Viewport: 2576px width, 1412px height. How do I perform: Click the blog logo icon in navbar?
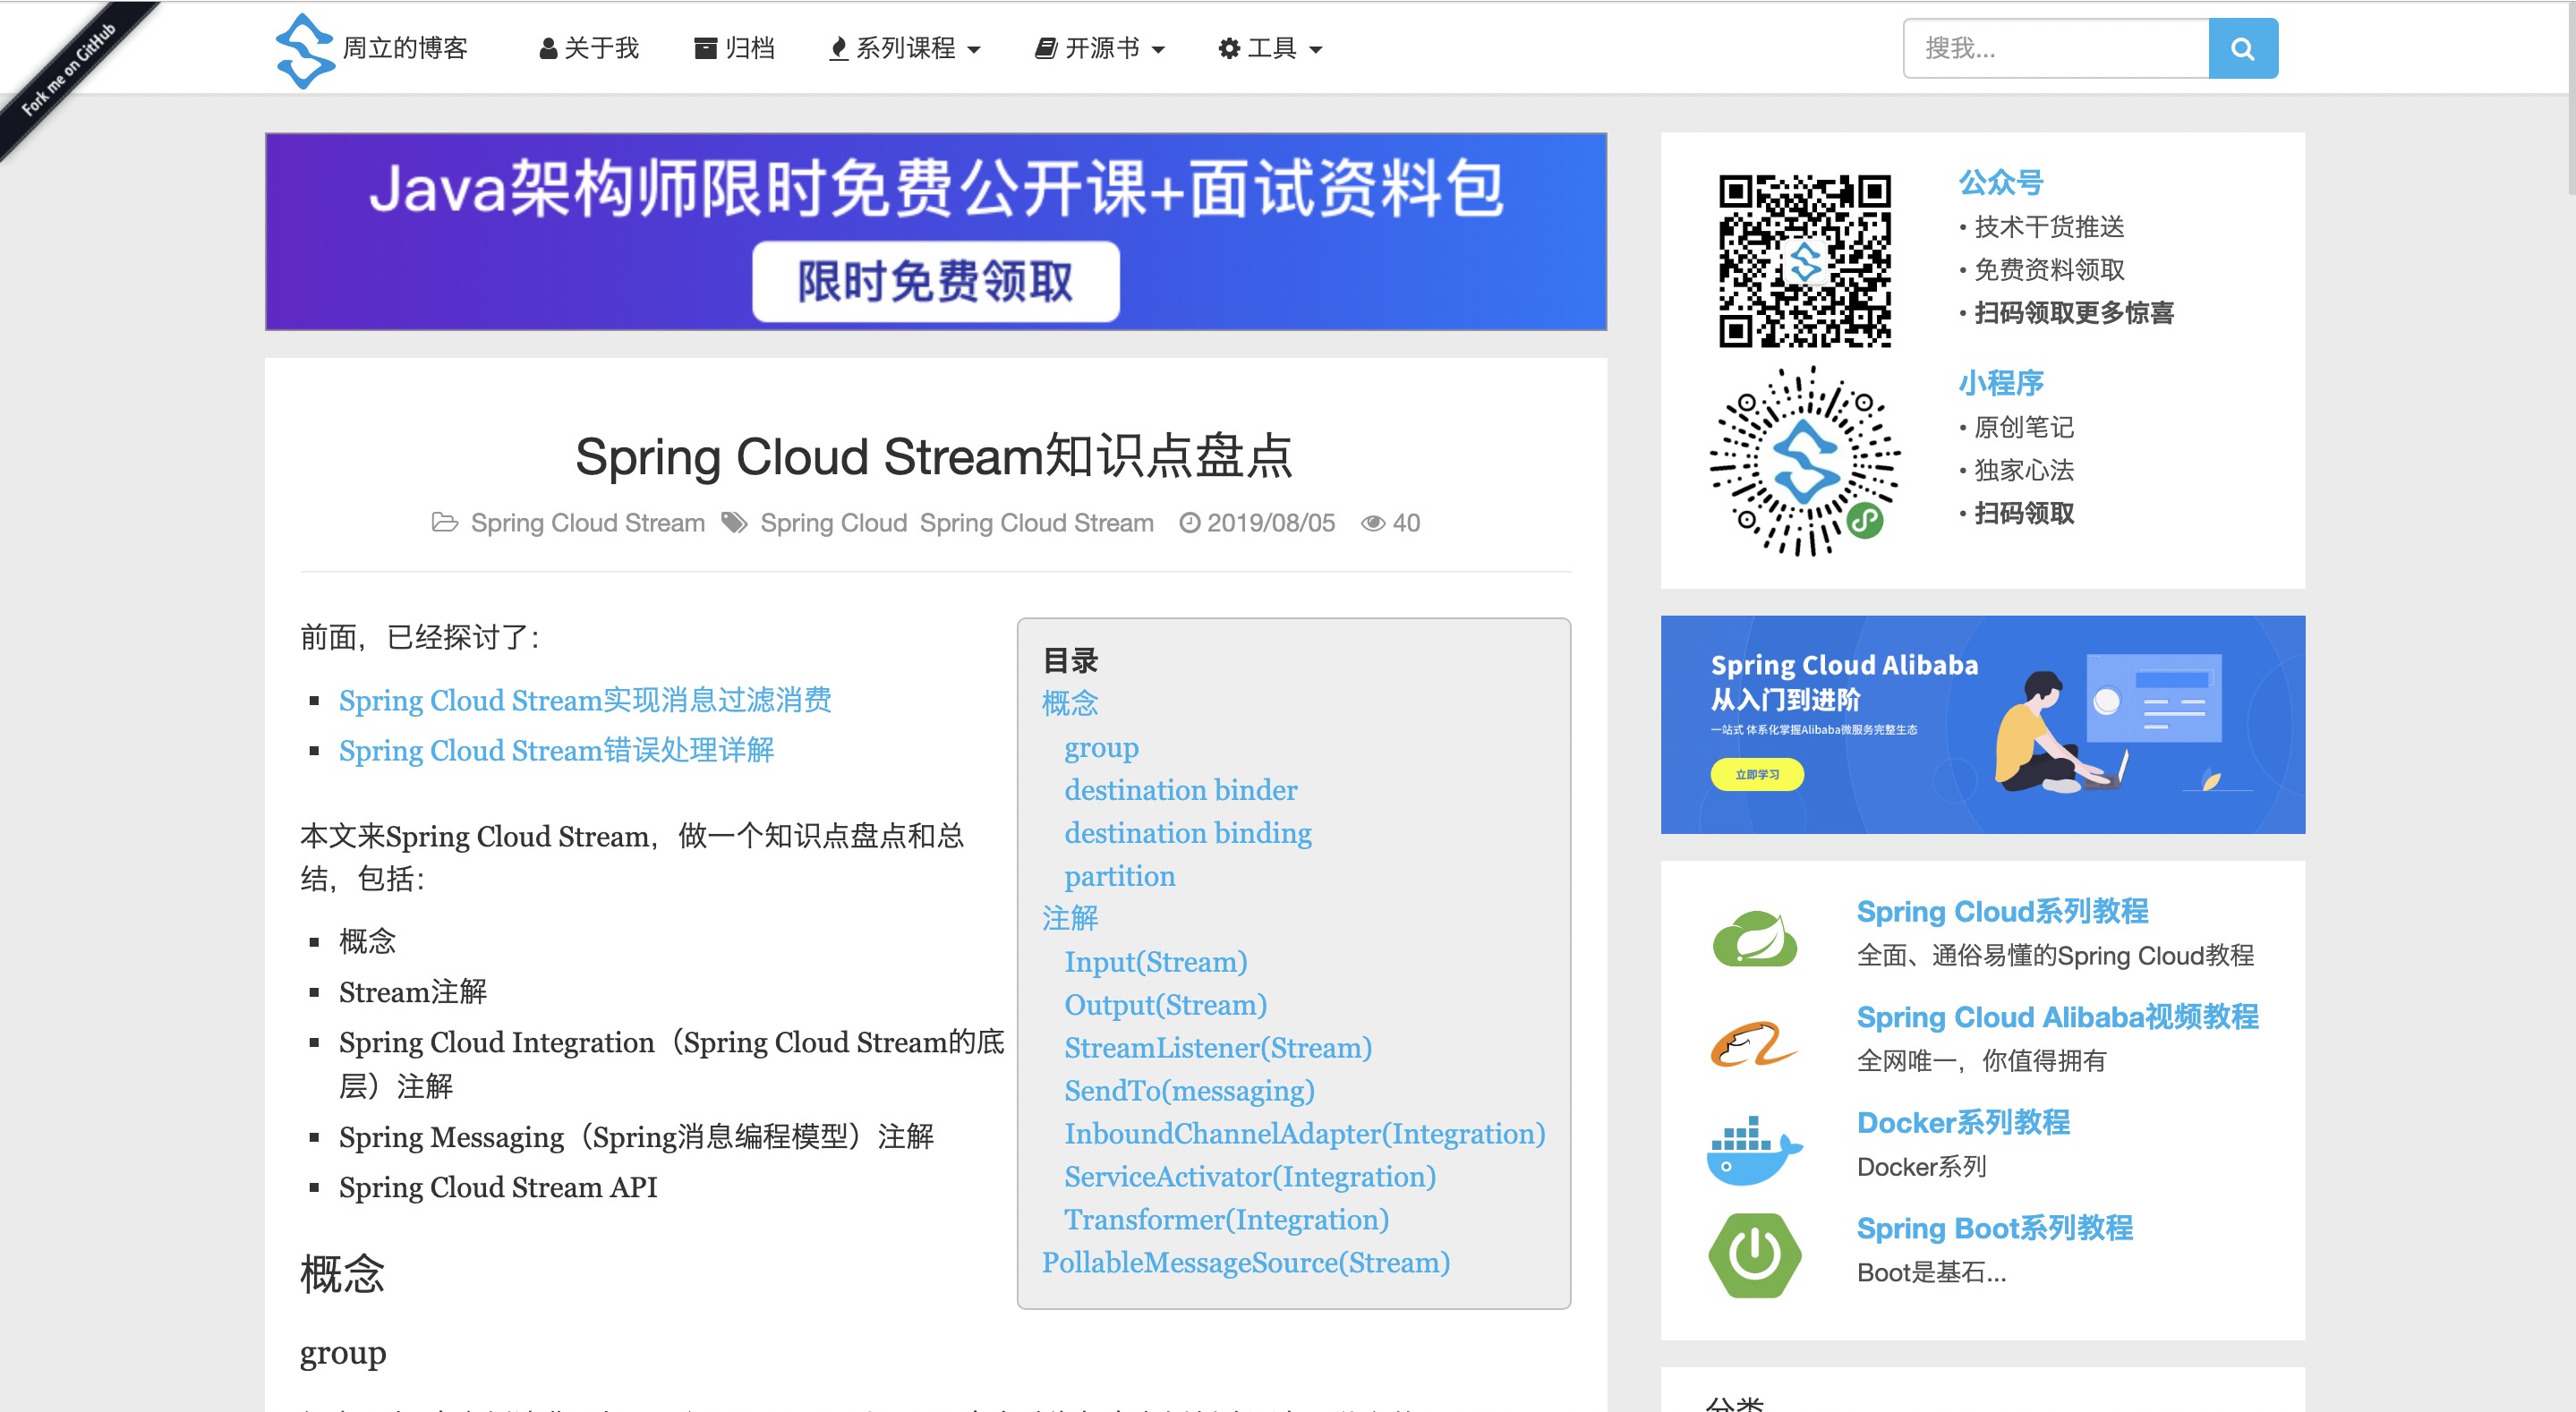(x=304, y=50)
